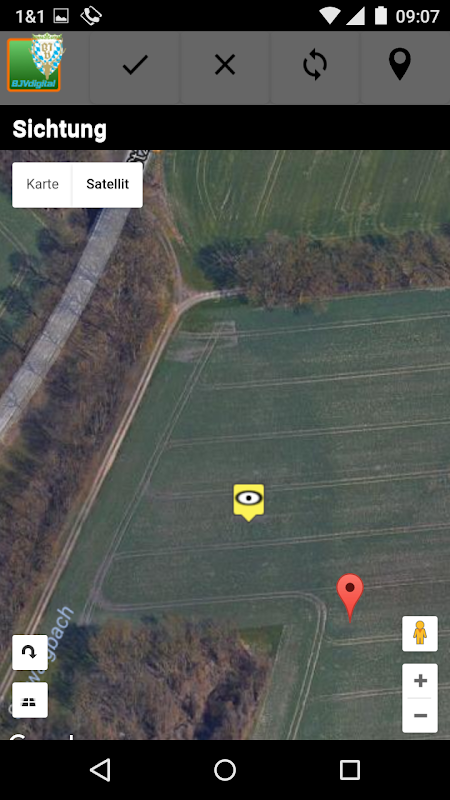
Task: Tap the Android home circle button
Action: (224, 770)
